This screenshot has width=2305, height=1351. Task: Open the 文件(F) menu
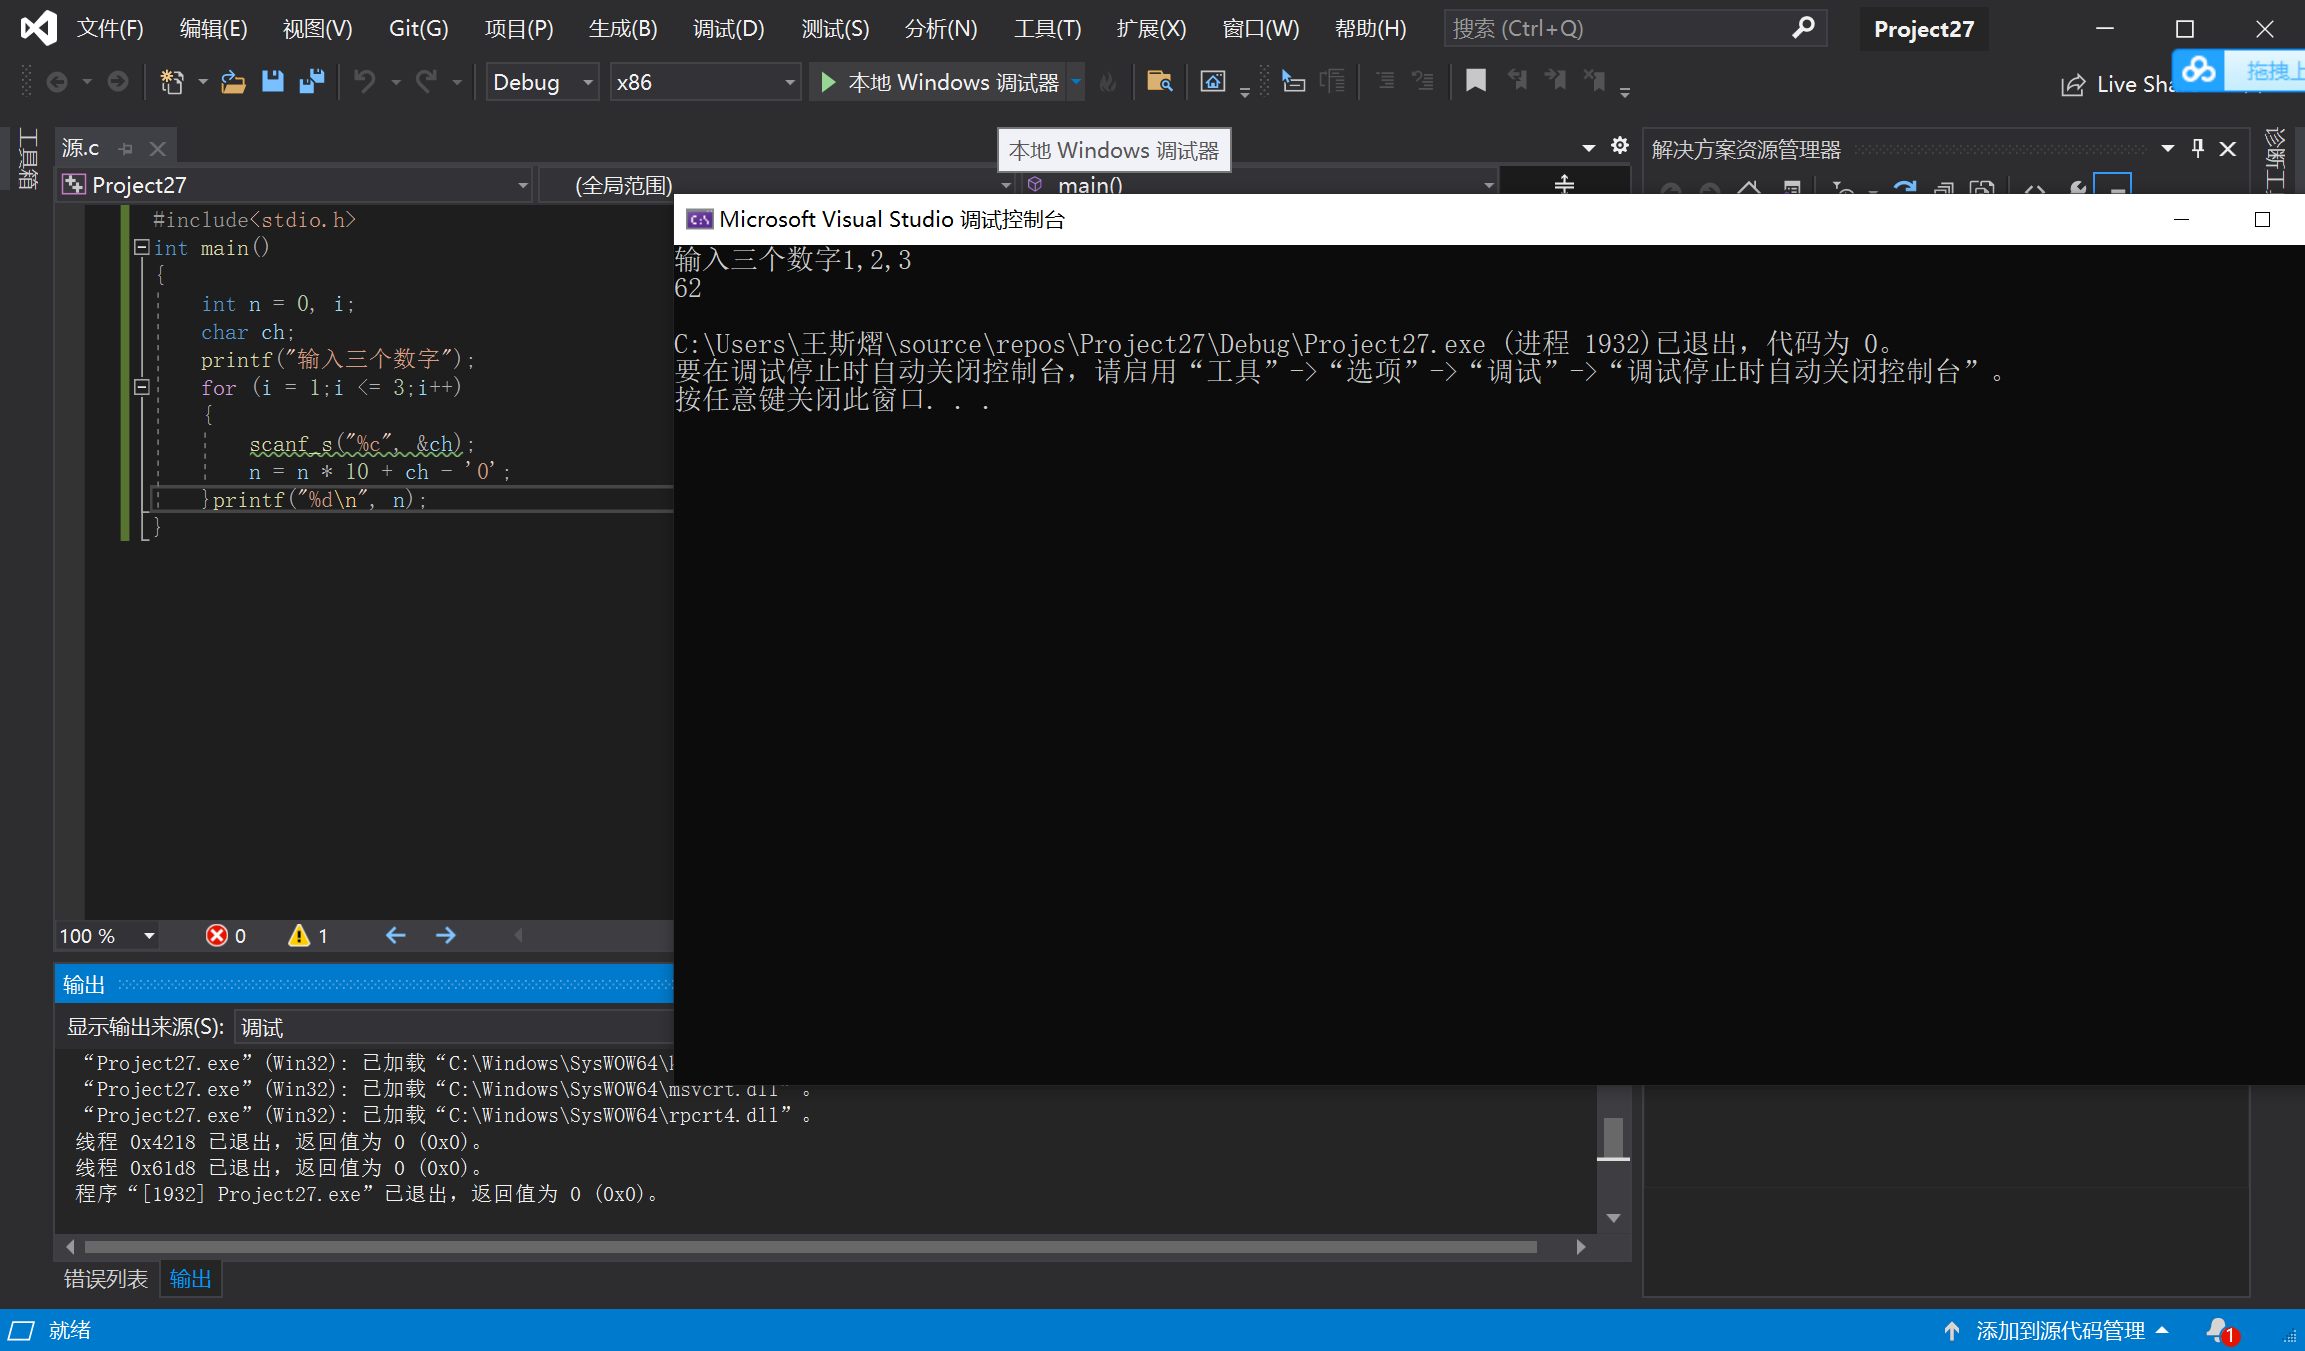pyautogui.click(x=110, y=28)
